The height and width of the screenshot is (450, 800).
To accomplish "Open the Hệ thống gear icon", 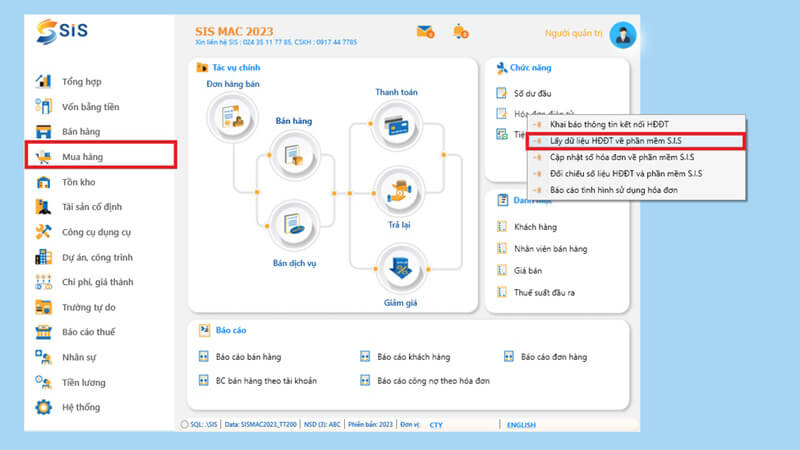I will [x=43, y=407].
